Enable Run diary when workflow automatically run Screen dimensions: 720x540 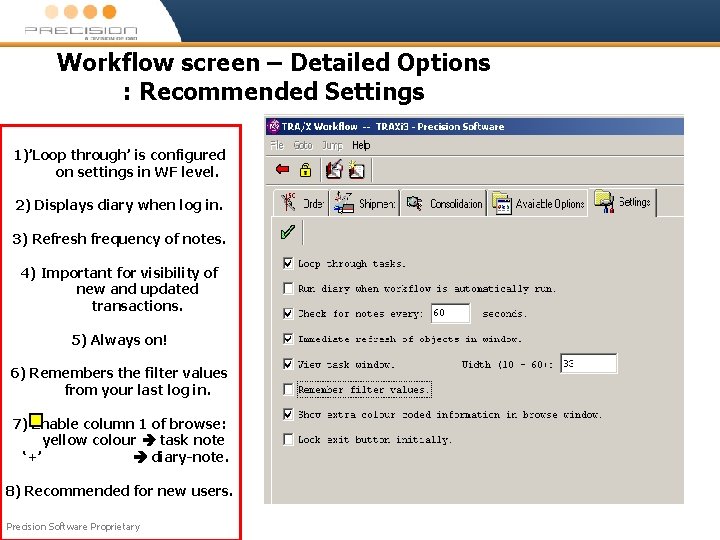pyautogui.click(x=288, y=288)
